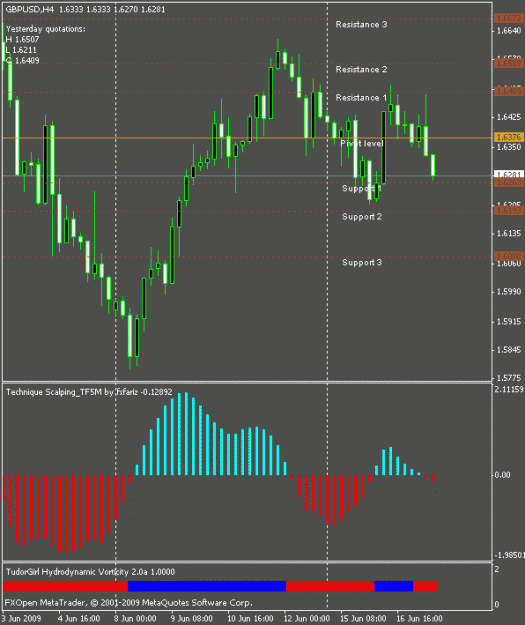The width and height of the screenshot is (525, 625).
Task: Click the 1.5915 price axis value
Action: pyautogui.click(x=509, y=322)
